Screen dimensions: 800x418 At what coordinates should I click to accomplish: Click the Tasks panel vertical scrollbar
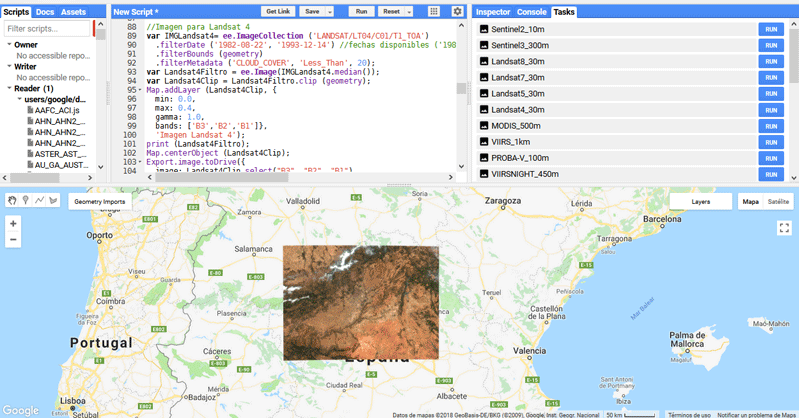click(x=794, y=56)
